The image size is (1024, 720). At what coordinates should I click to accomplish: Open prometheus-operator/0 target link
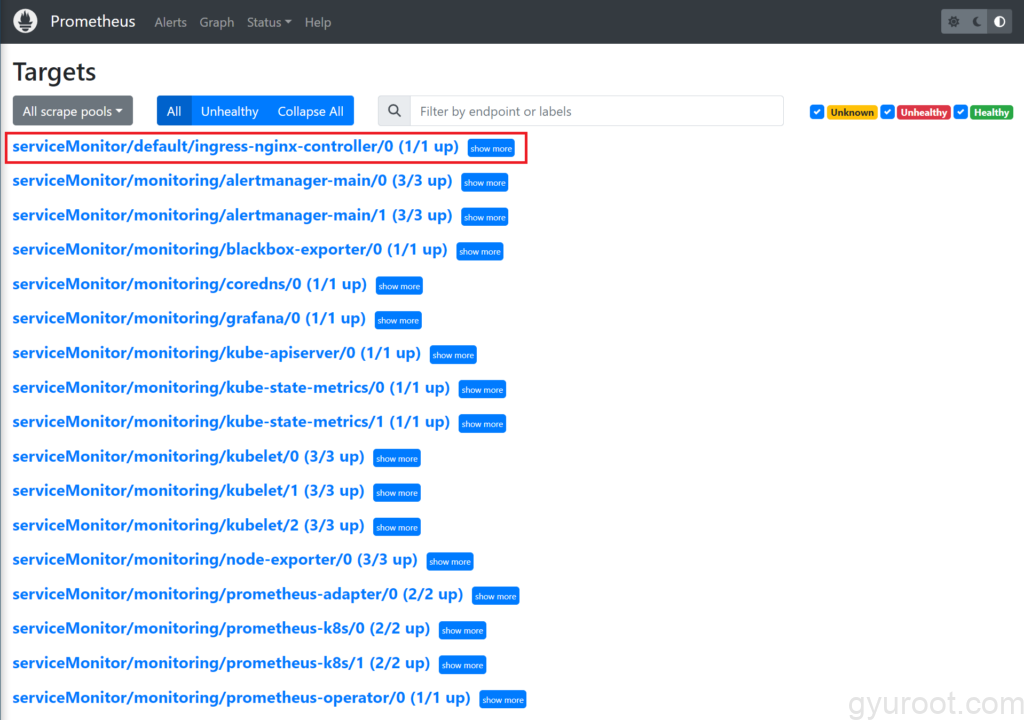(x=241, y=697)
